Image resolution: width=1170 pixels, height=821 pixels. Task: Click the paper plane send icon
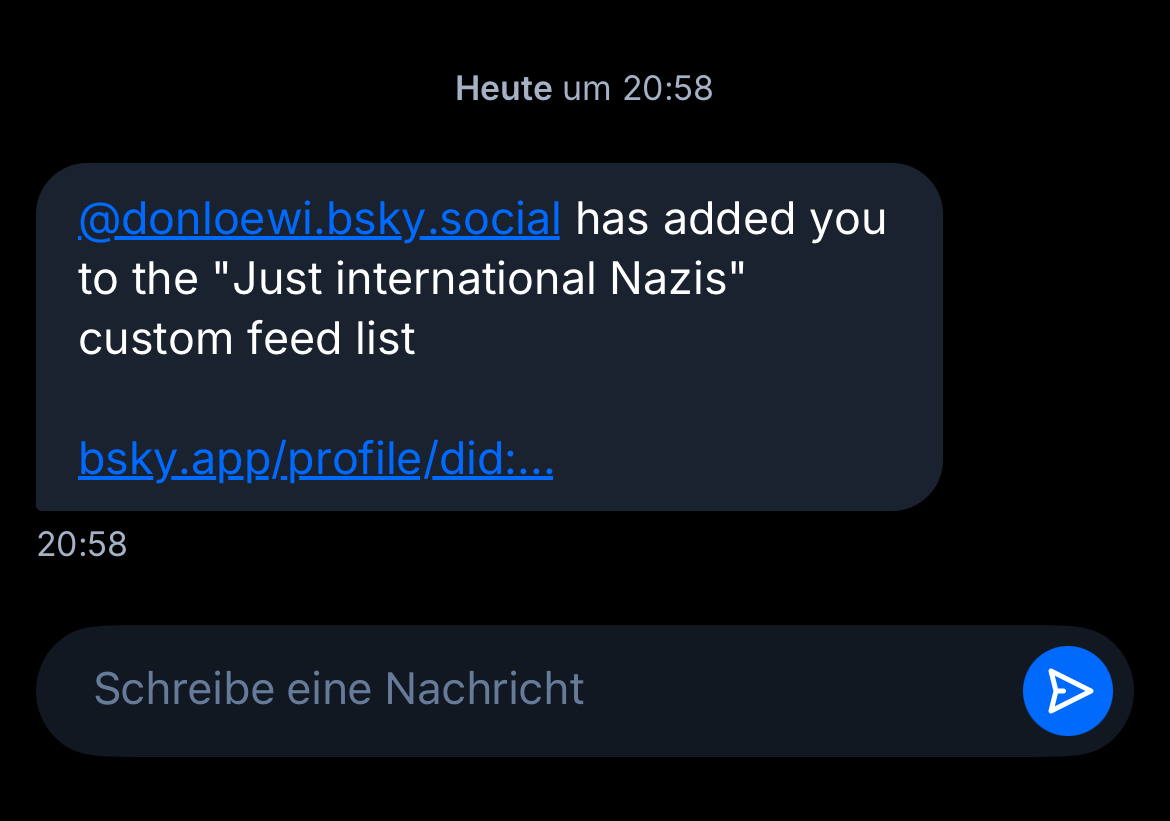pos(1067,691)
